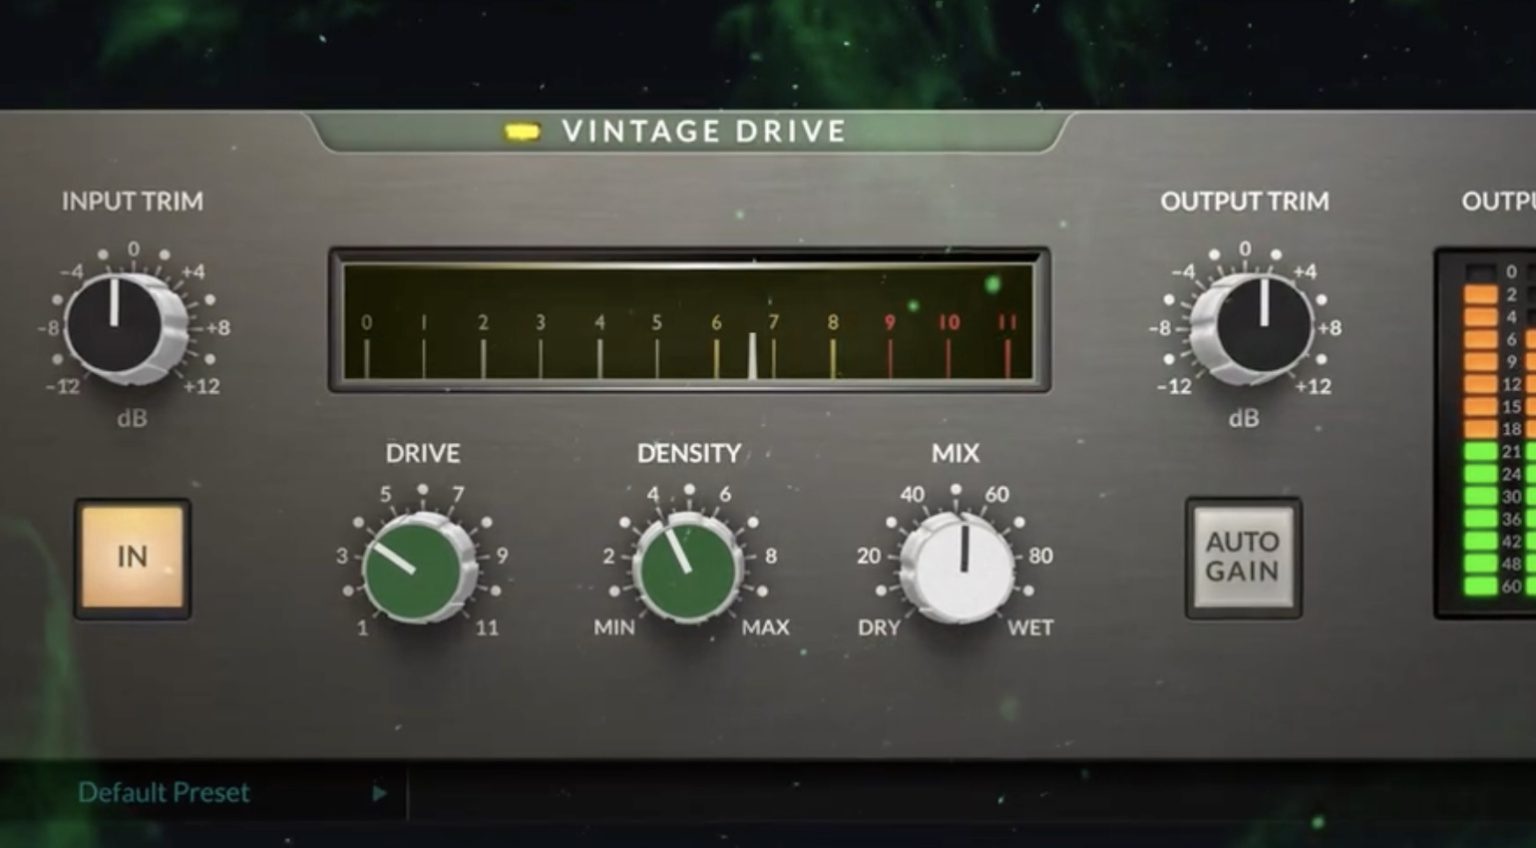Enable the Auto Gain button
This screenshot has height=848, width=1536.
point(1242,557)
